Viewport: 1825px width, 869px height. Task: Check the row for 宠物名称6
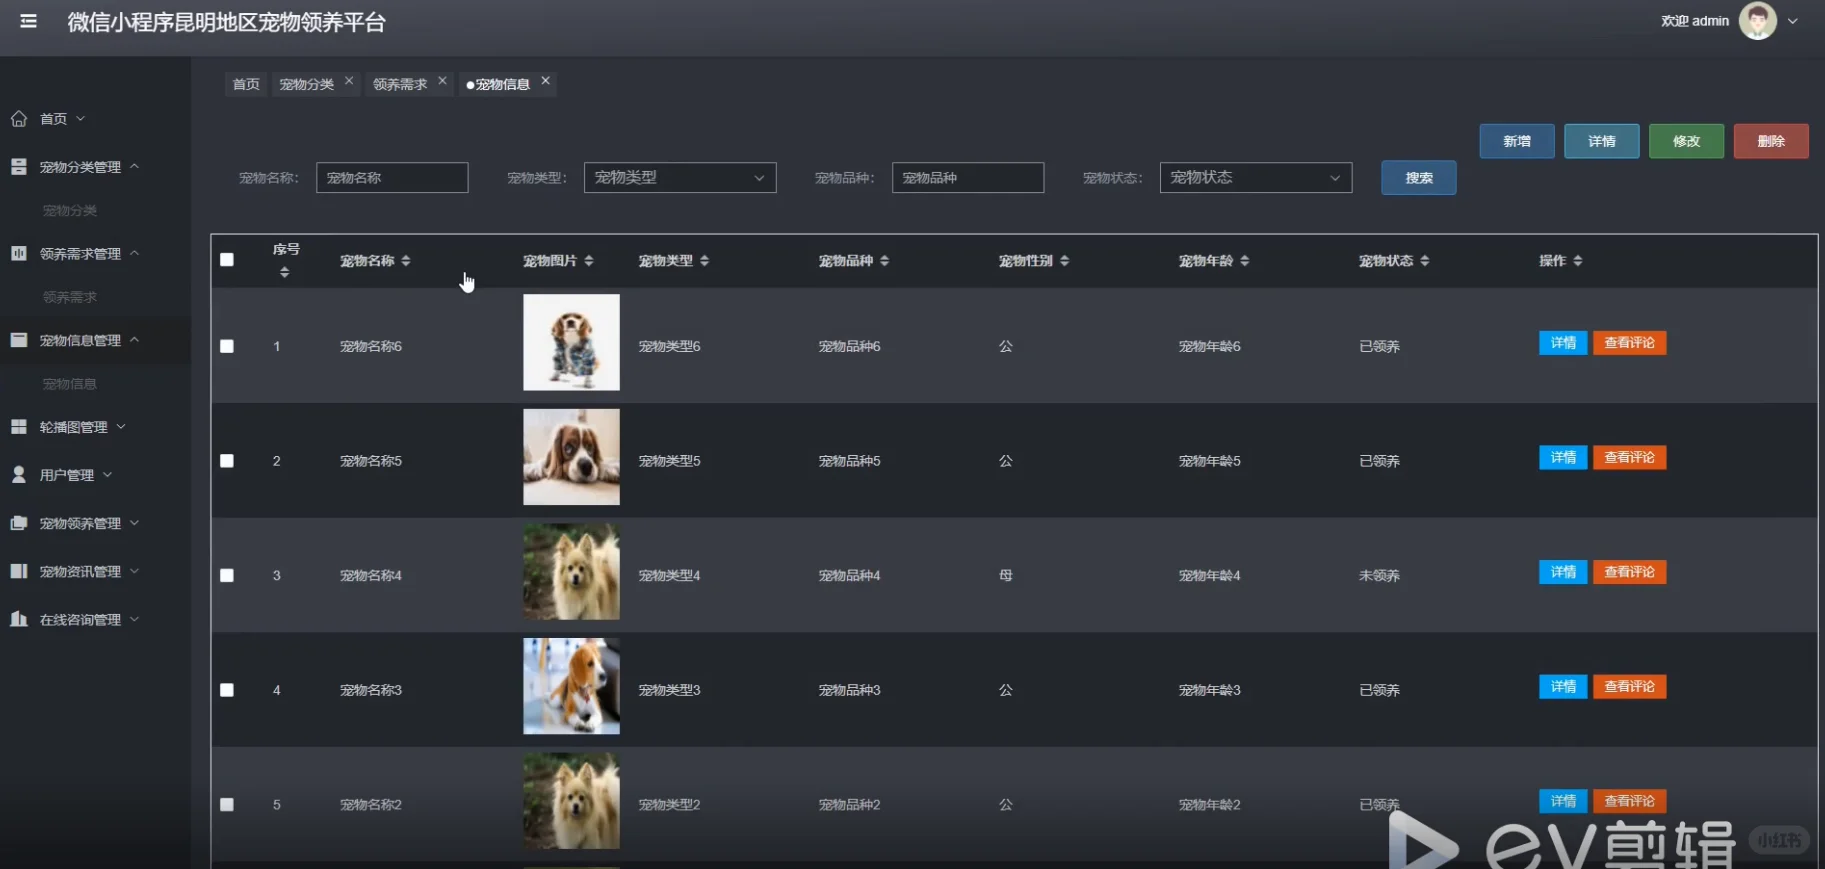[227, 346]
